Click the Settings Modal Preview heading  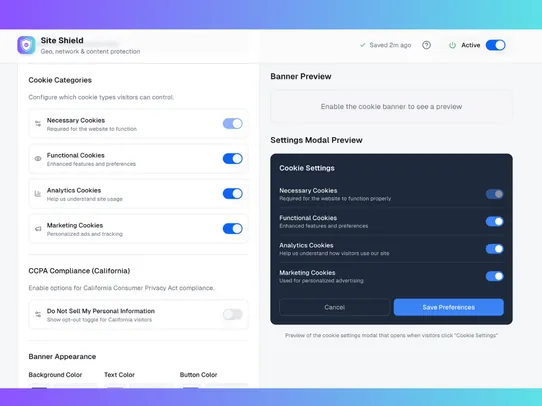coord(317,140)
